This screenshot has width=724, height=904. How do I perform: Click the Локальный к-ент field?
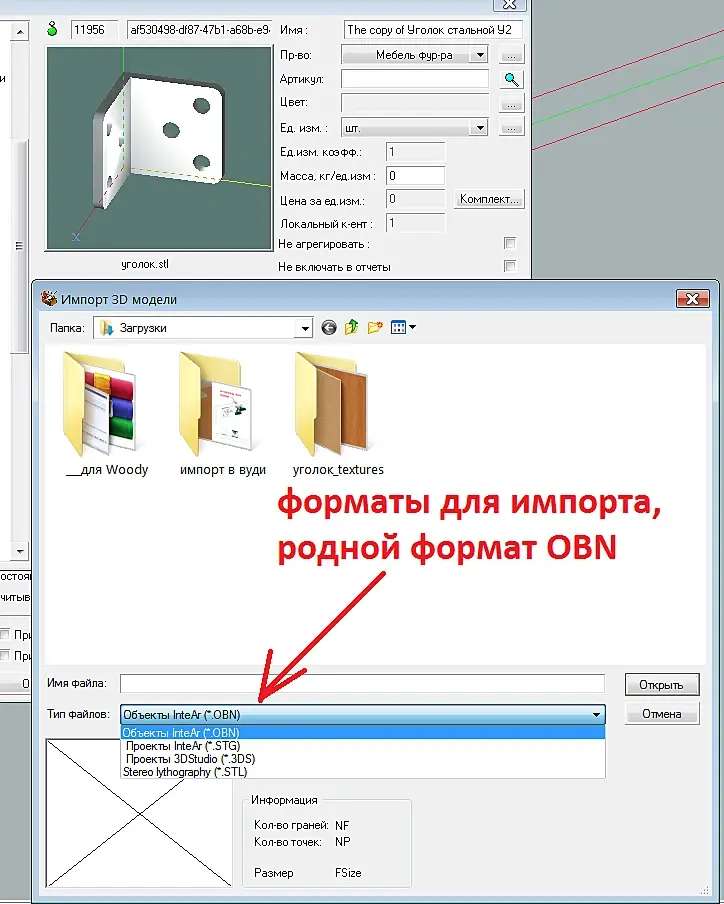coord(415,223)
